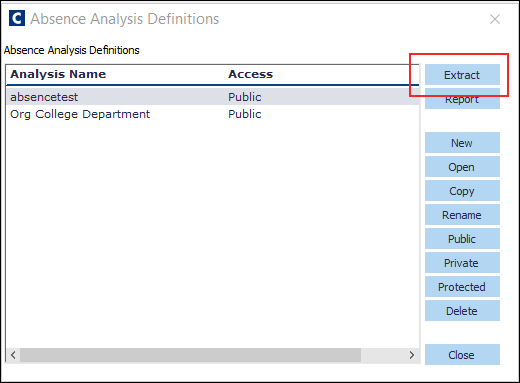The width and height of the screenshot is (520, 383).
Task: Create a New analysis definition
Action: pos(462,143)
